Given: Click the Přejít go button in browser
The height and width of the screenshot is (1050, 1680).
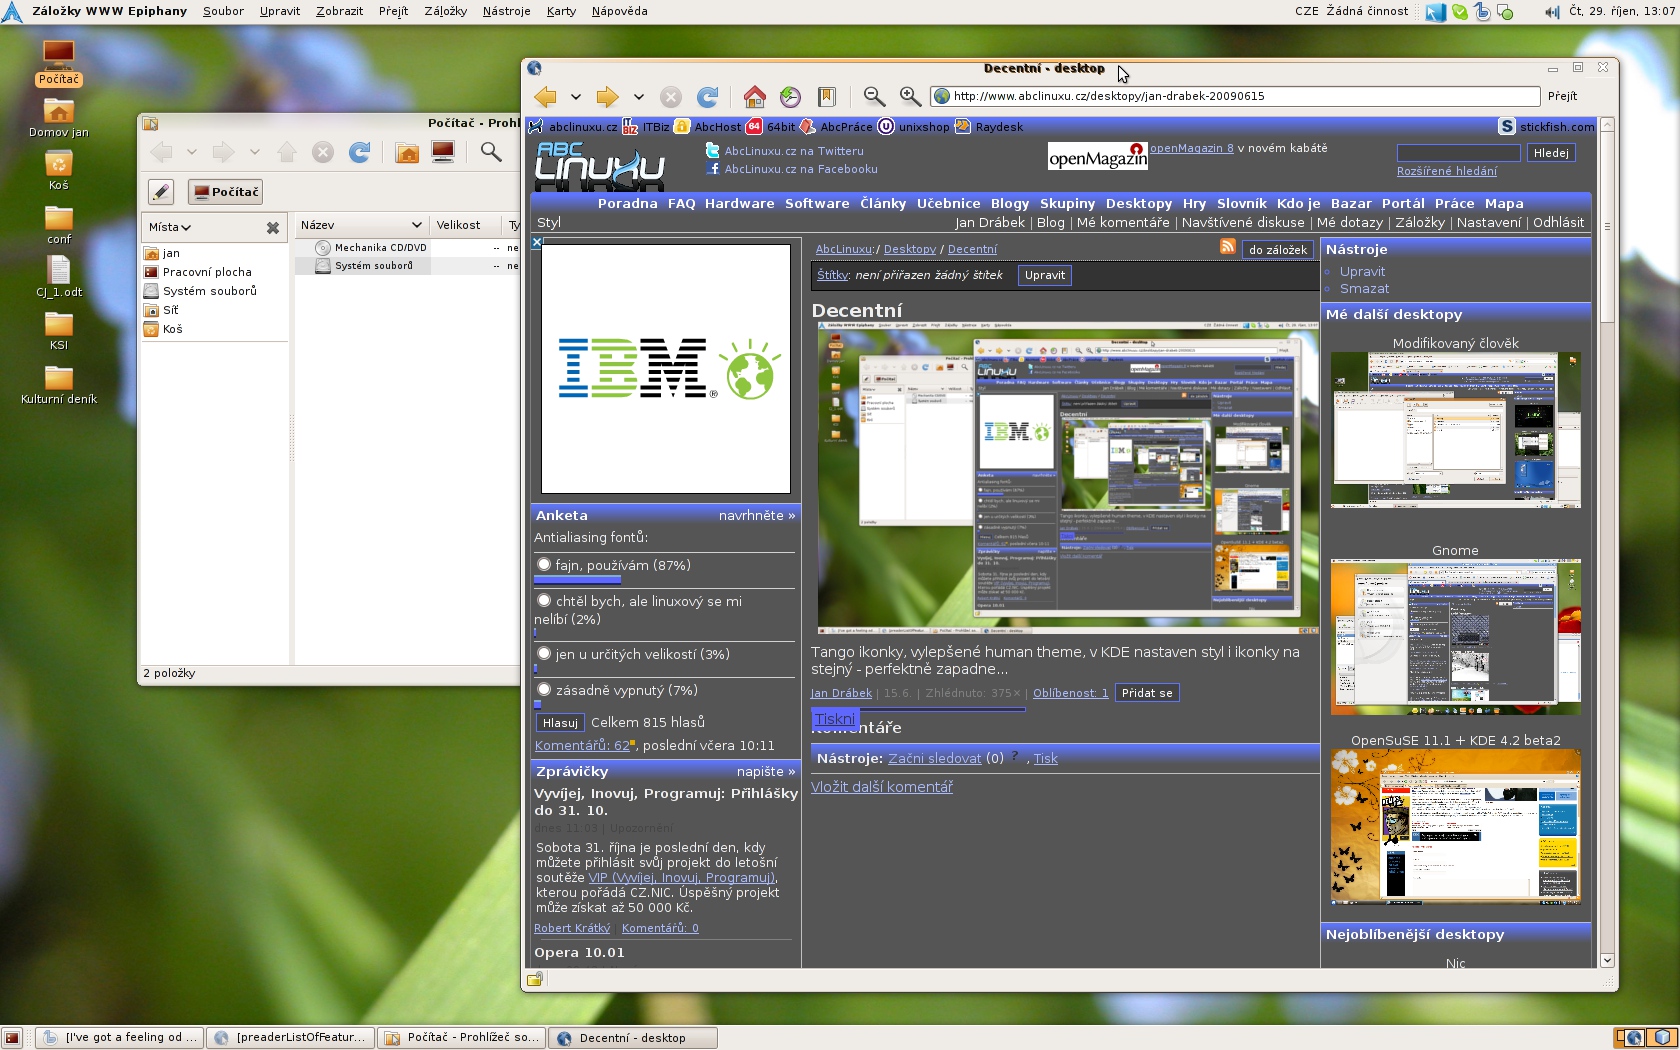Looking at the screenshot, I should (x=1562, y=96).
